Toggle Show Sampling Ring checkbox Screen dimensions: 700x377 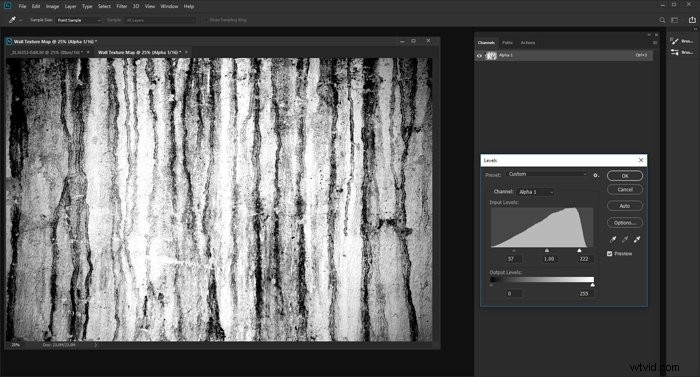pyautogui.click(x=206, y=20)
